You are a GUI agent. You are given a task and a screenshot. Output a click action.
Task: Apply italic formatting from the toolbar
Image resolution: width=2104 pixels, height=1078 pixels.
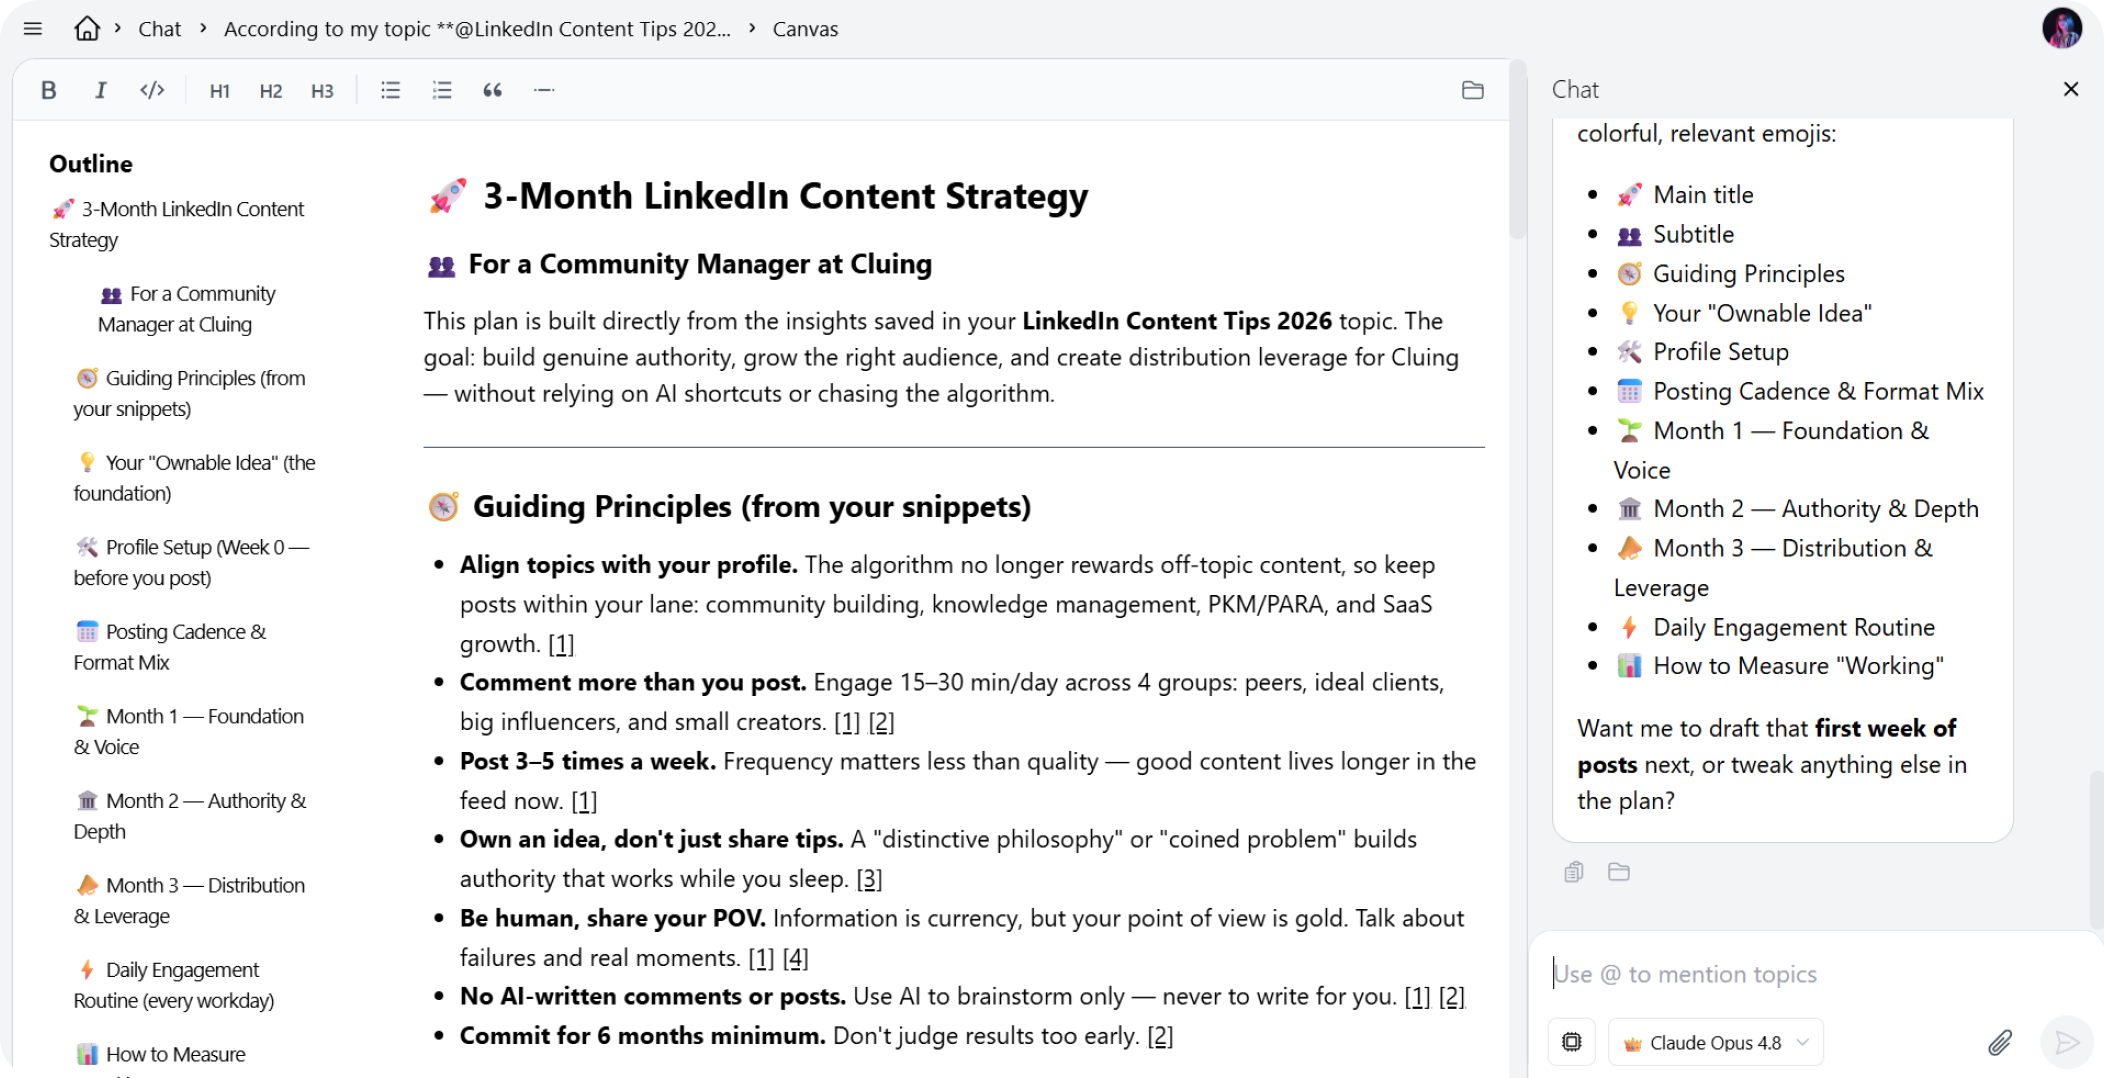(x=100, y=90)
